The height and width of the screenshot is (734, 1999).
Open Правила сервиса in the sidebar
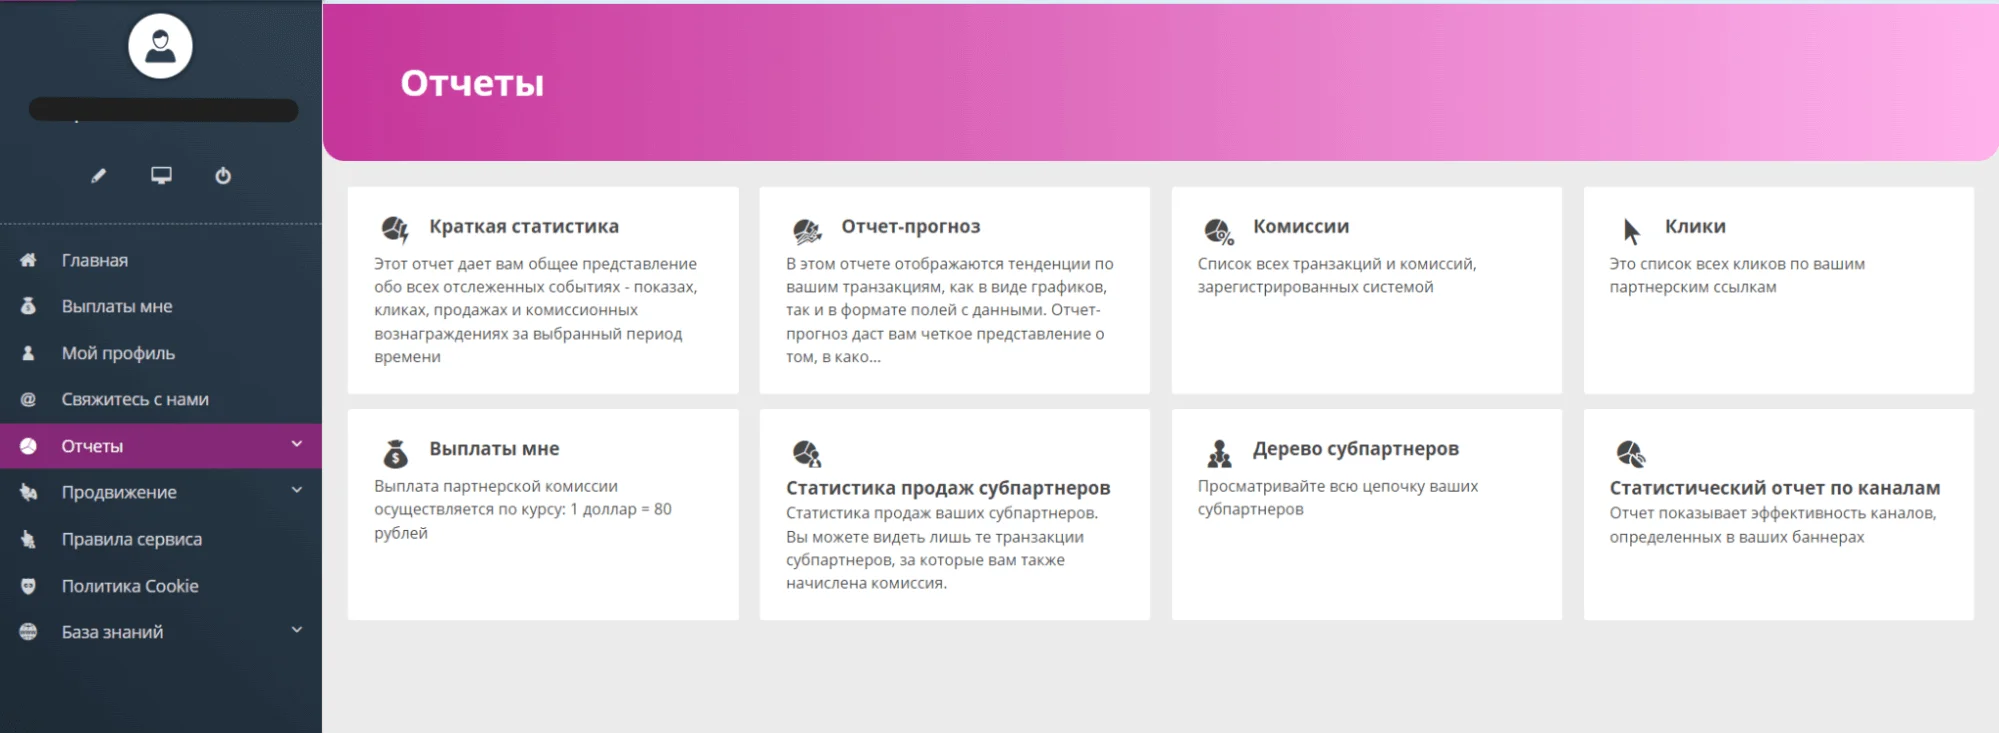132,539
